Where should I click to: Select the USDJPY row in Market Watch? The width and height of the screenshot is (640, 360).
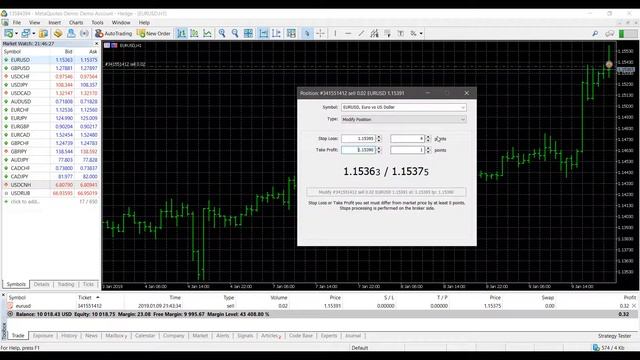click(x=50, y=85)
